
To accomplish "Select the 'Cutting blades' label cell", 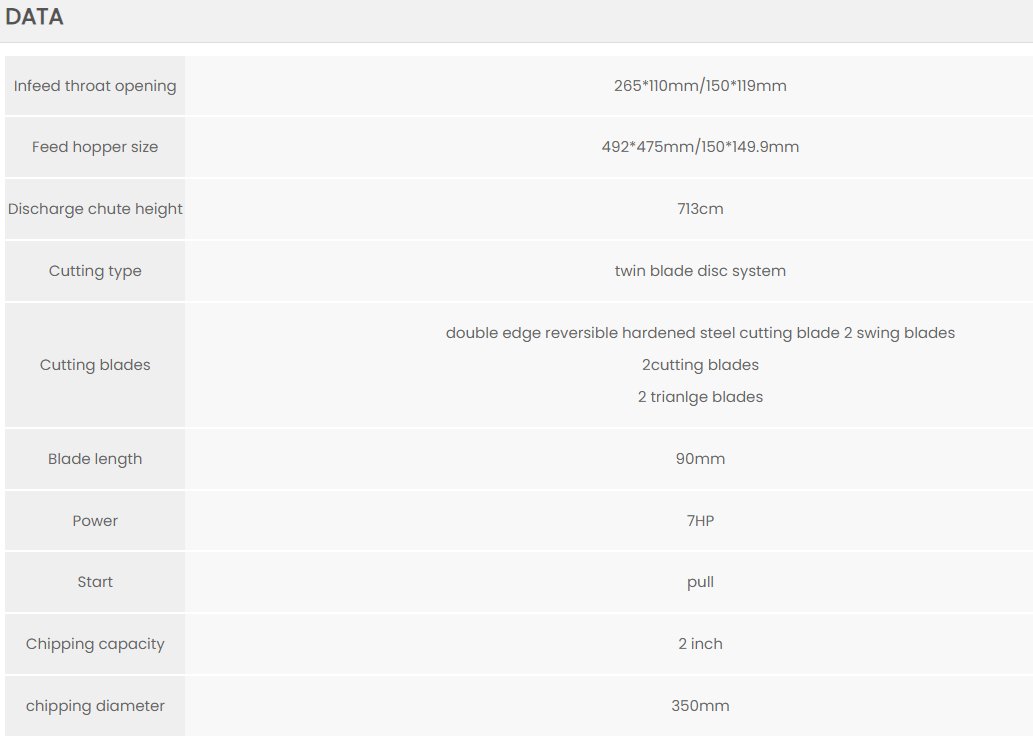I will click(95, 365).
